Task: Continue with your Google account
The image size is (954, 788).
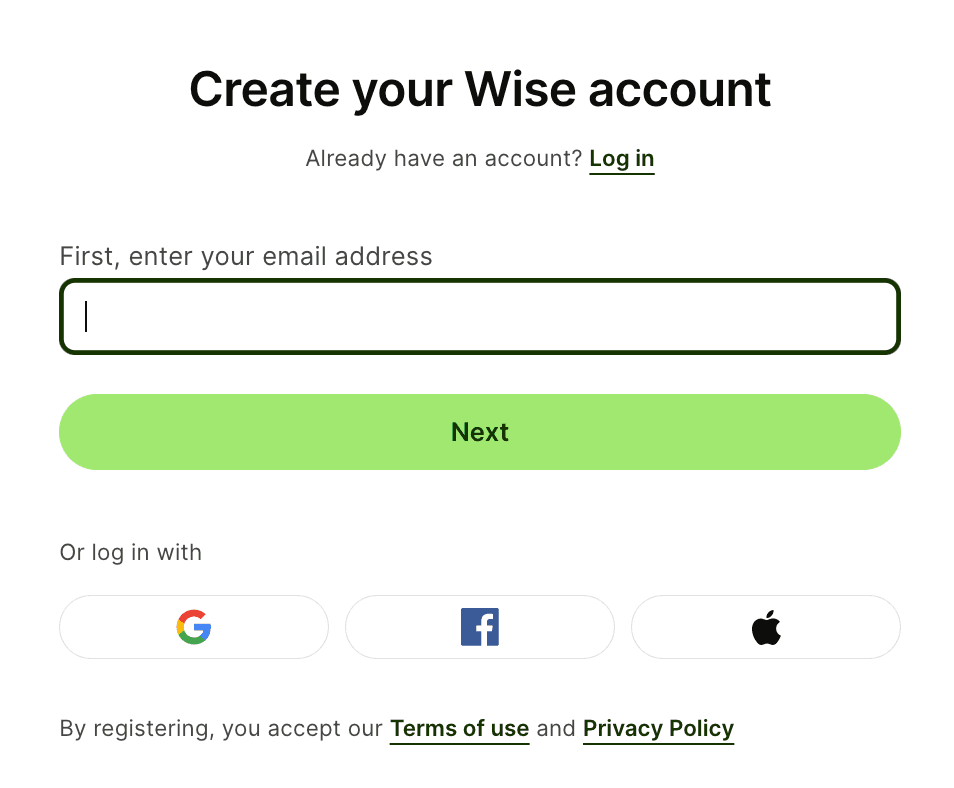Action: pyautogui.click(x=194, y=627)
